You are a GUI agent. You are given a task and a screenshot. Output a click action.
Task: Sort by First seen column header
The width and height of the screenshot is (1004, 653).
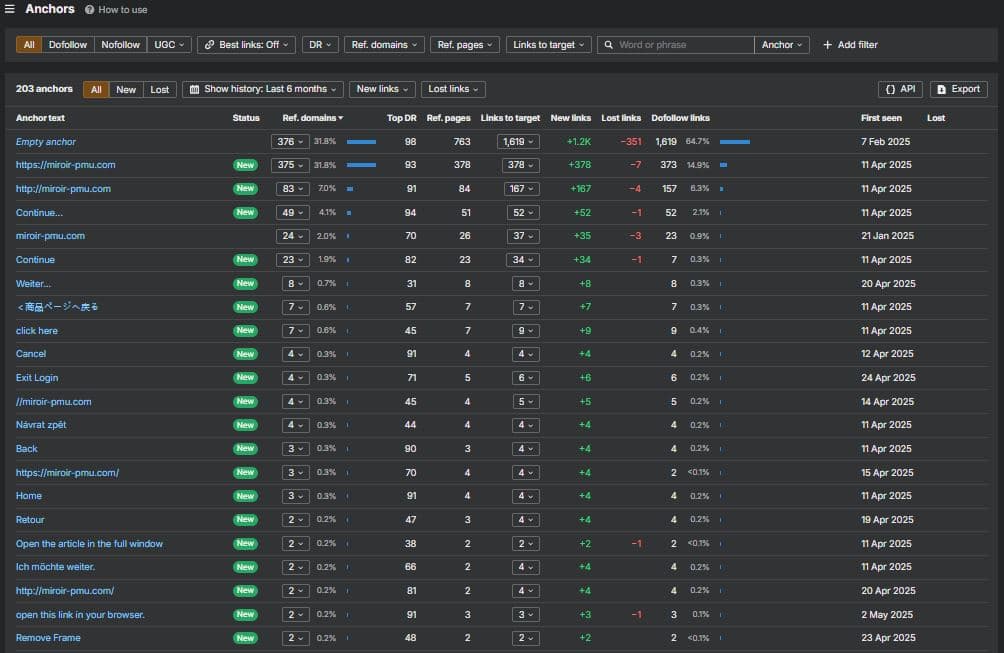click(881, 118)
